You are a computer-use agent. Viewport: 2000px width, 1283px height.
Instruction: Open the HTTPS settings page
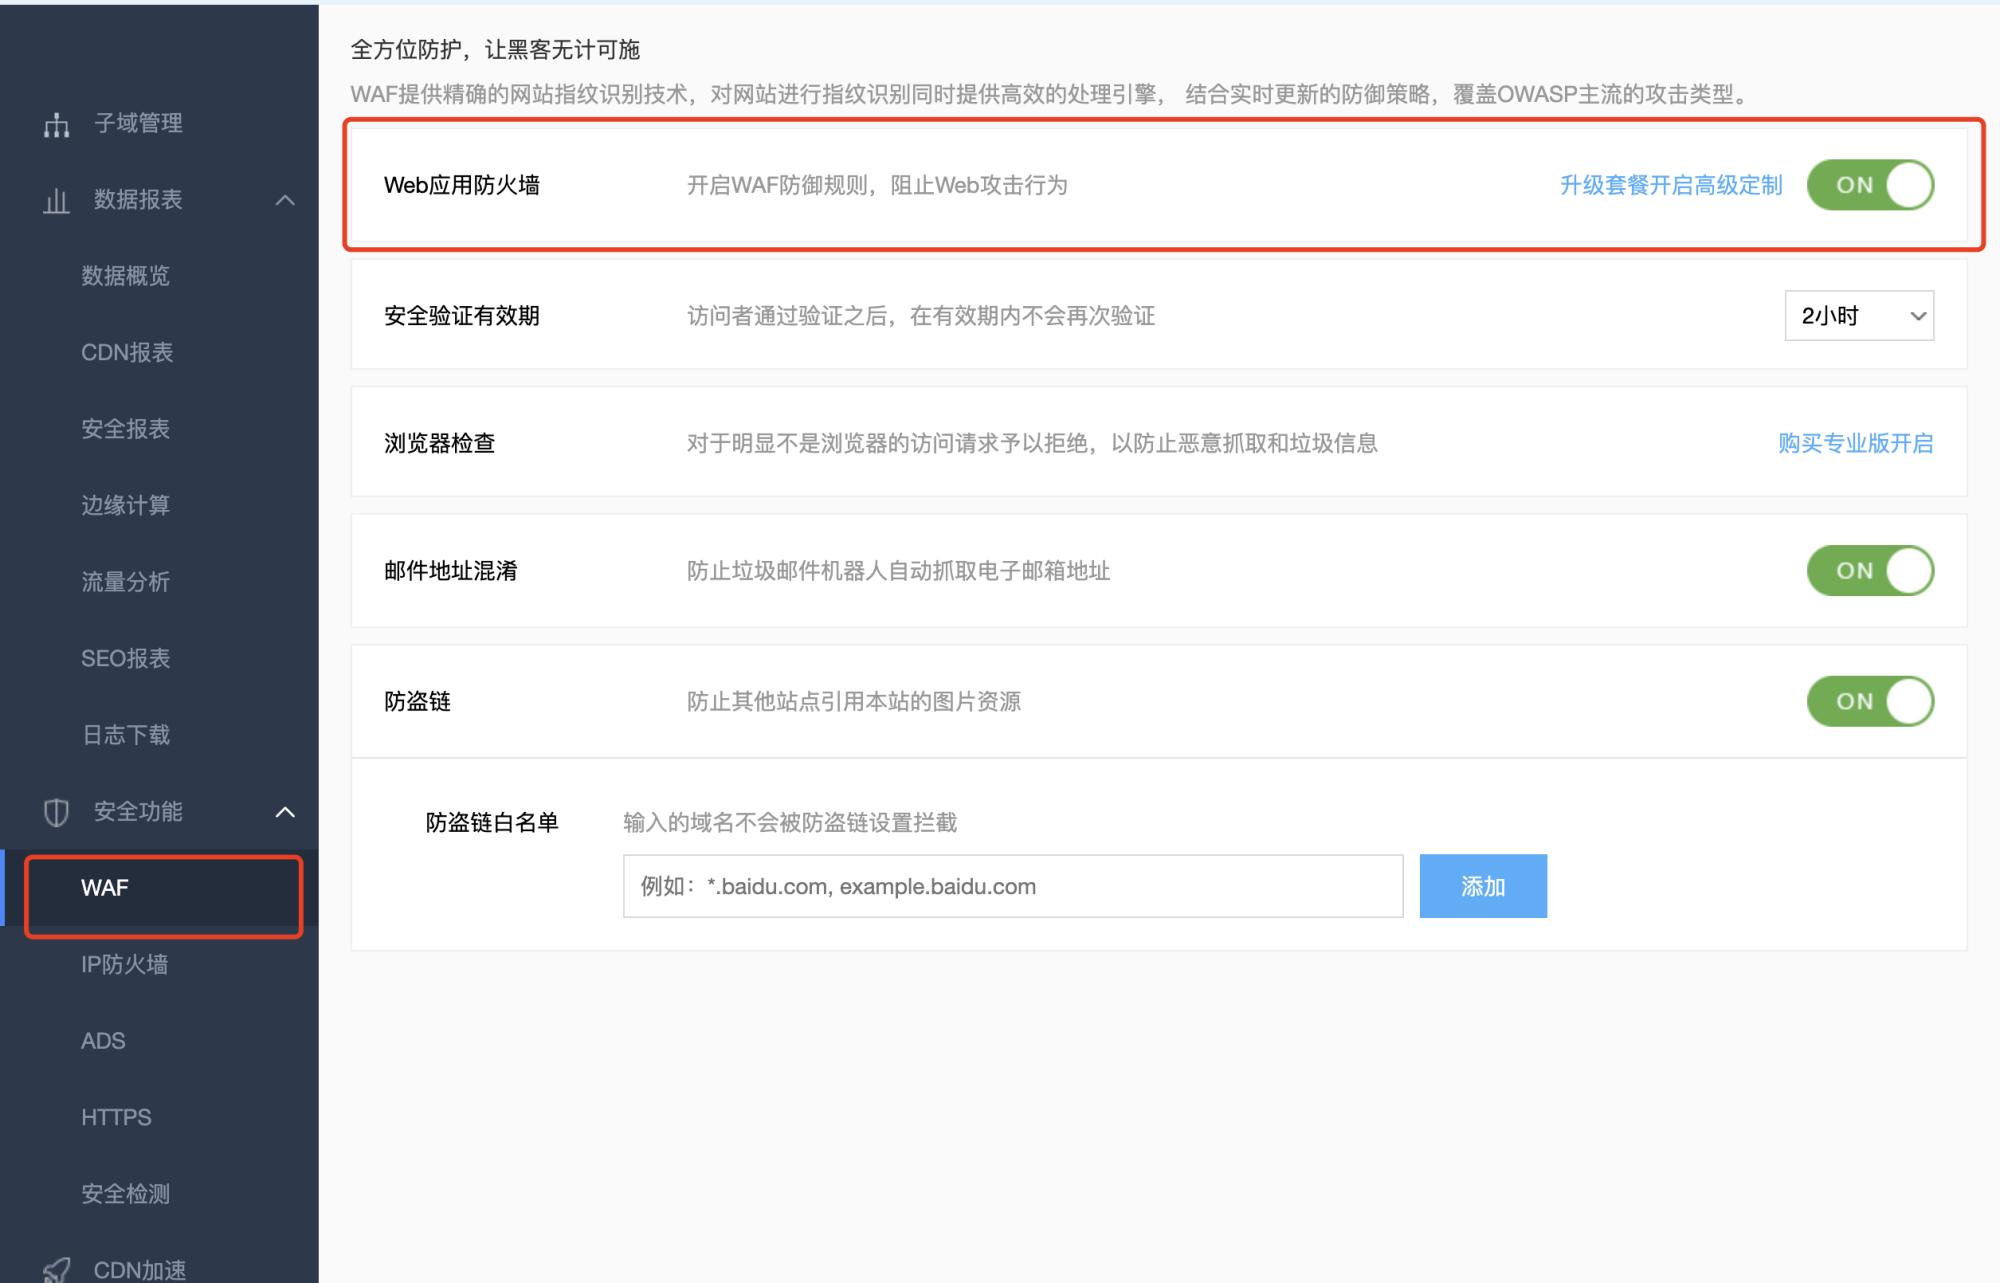116,1117
